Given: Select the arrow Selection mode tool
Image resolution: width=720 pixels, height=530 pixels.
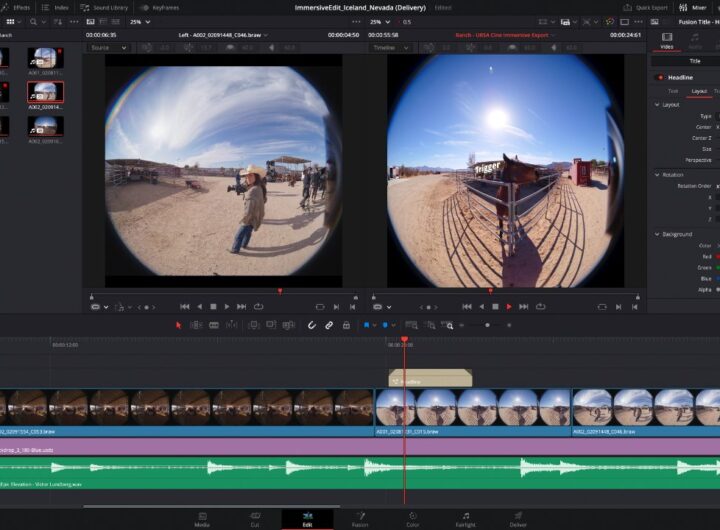Looking at the screenshot, I should coord(178,325).
